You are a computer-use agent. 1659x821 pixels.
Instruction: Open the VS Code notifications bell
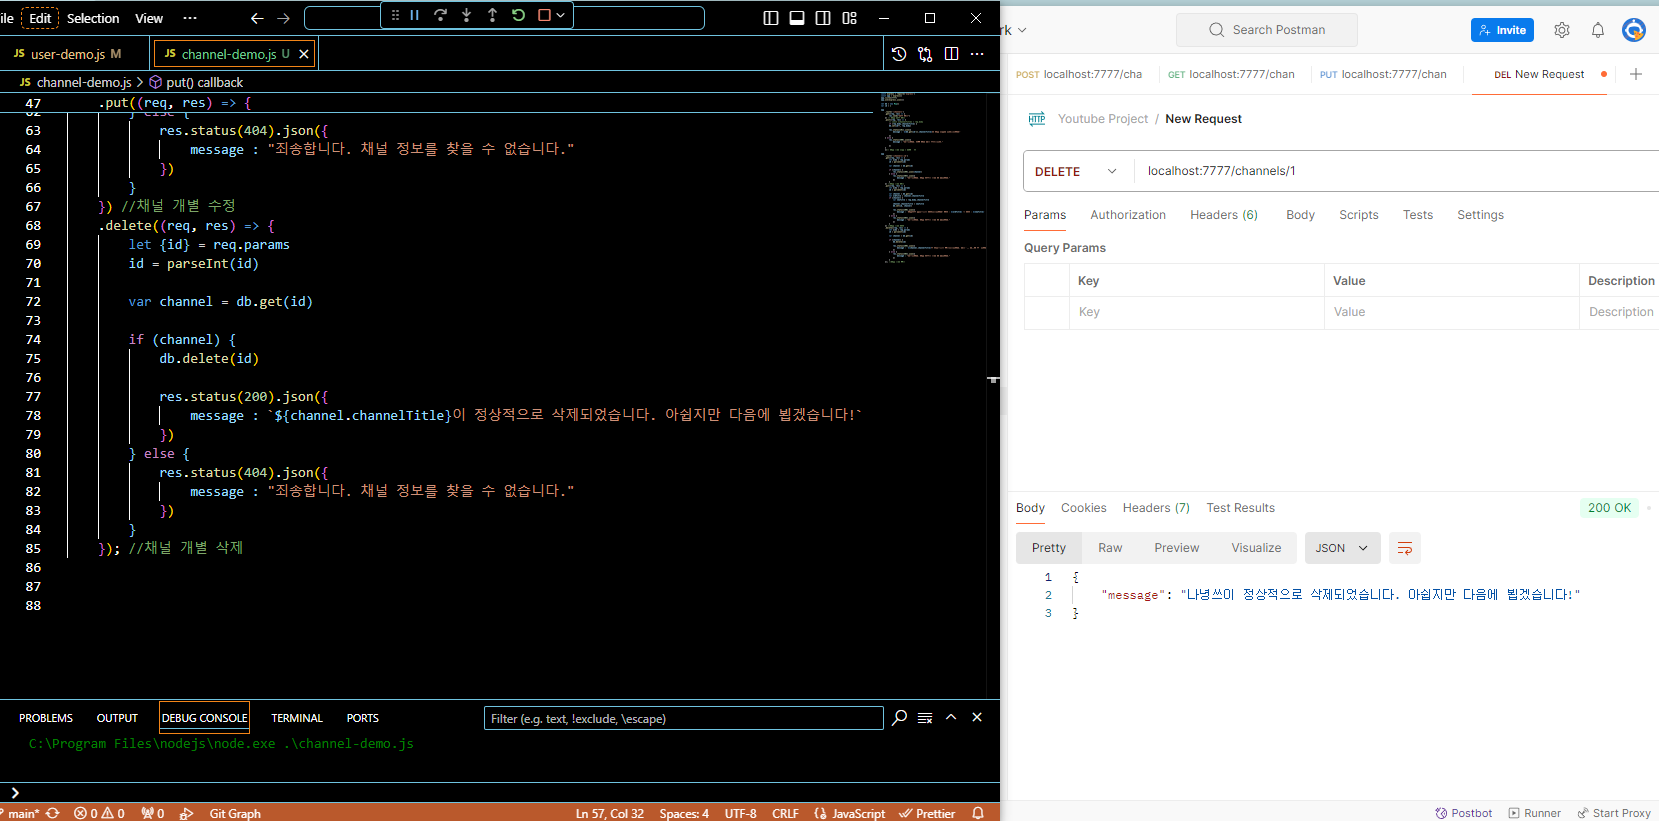point(978,813)
